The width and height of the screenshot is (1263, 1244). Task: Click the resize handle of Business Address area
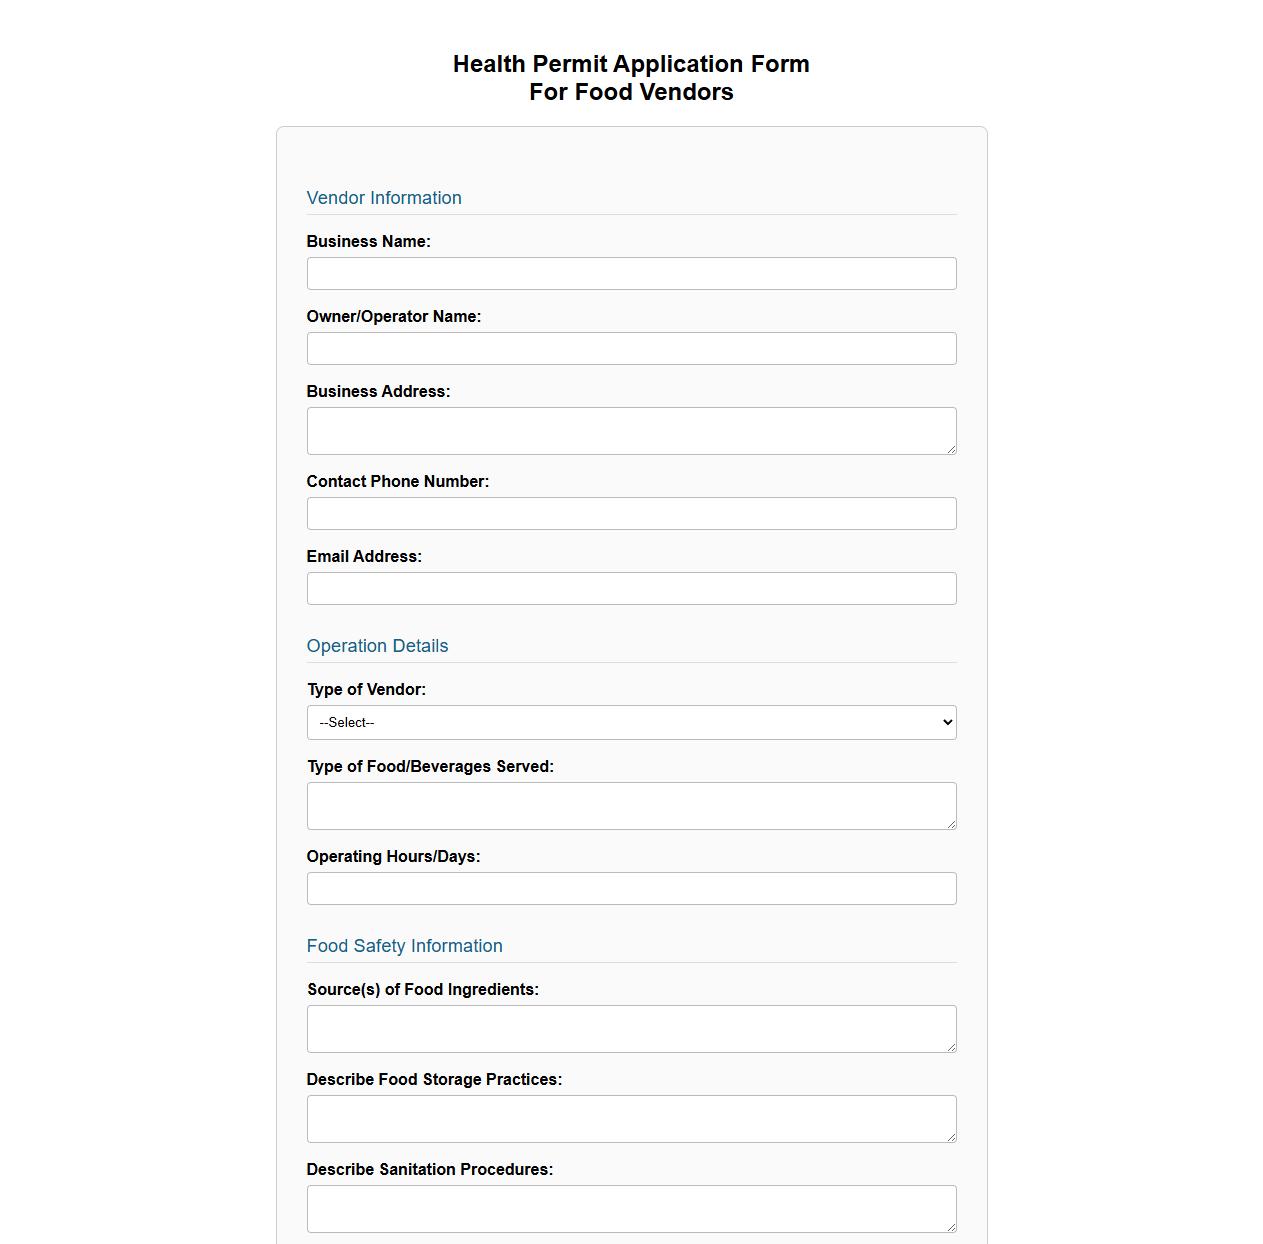click(951, 451)
